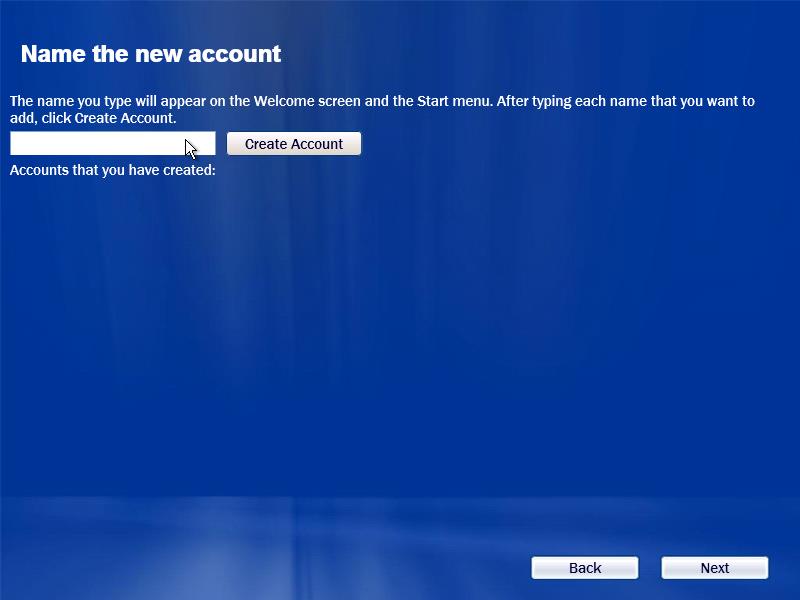The height and width of the screenshot is (600, 800).
Task: Click the 'Accounts that you have created:' label
Action: pos(113,170)
